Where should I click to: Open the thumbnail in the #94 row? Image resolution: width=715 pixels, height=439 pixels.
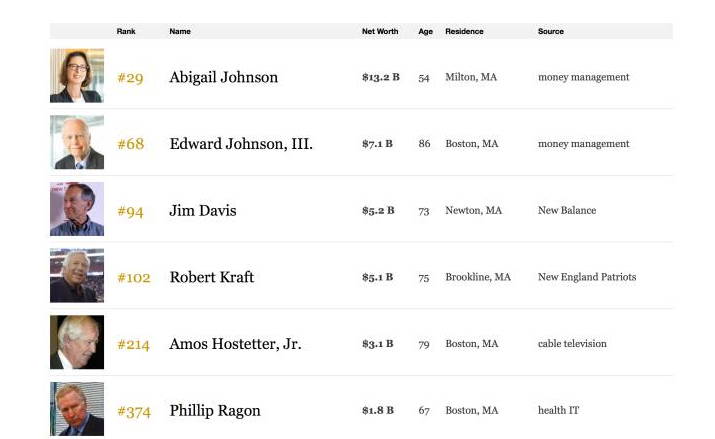coord(77,209)
